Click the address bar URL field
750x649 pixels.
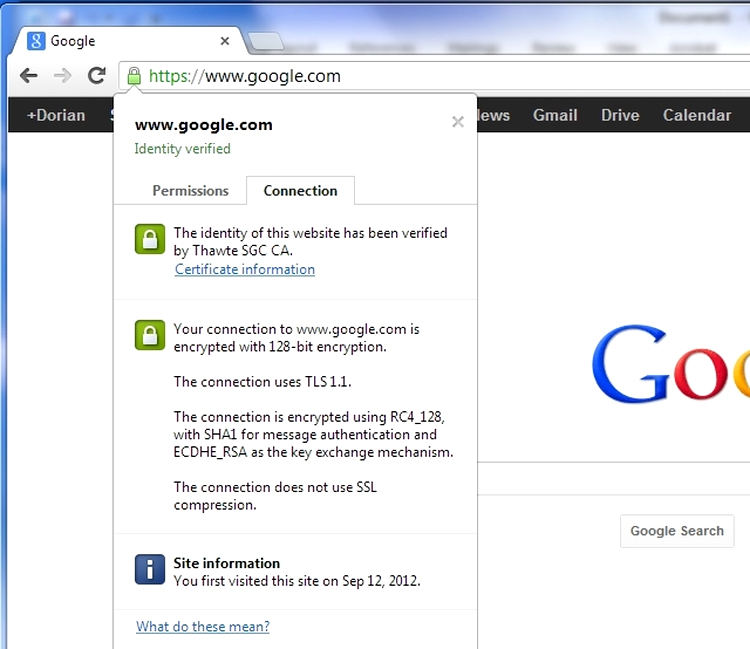[x=434, y=76]
